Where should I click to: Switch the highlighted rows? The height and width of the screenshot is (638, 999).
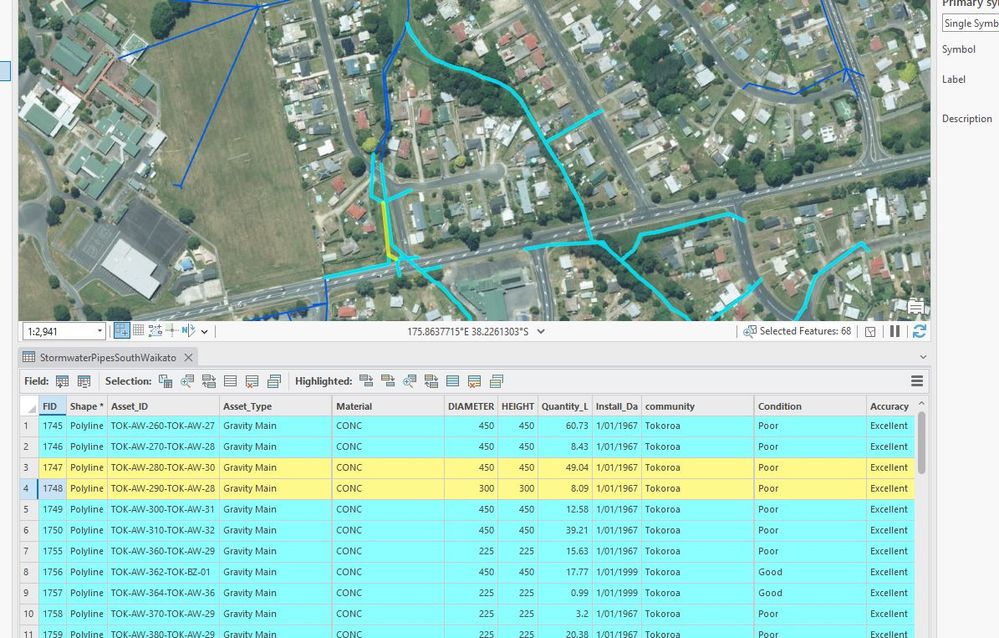pos(431,381)
